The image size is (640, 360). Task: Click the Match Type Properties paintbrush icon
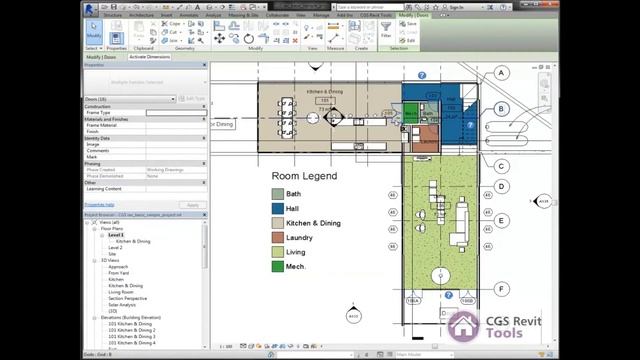pyautogui.click(x=153, y=40)
